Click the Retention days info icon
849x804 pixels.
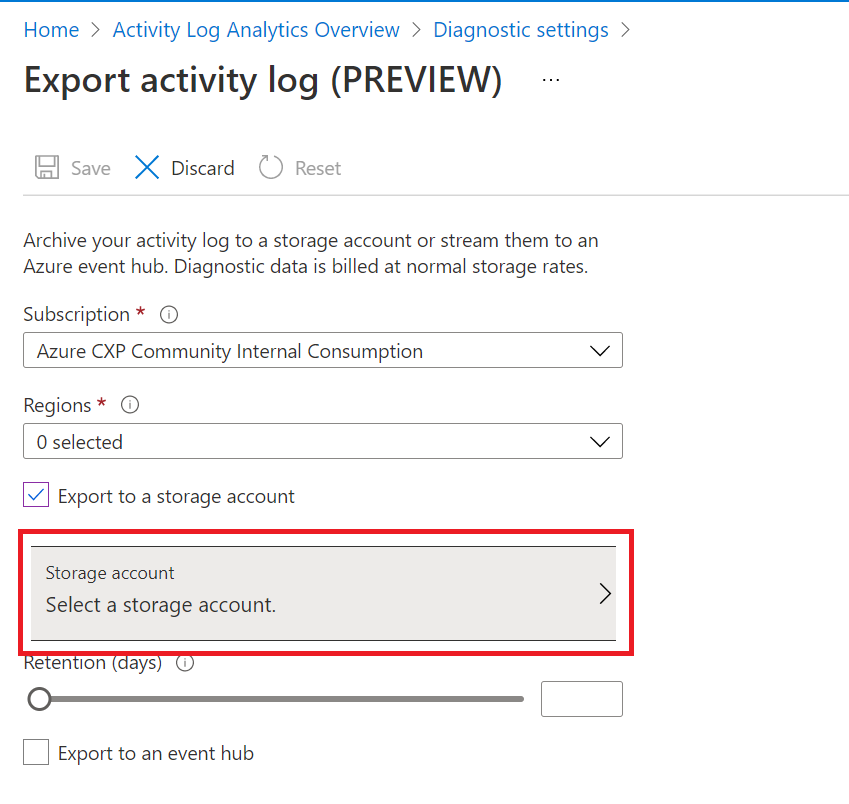tap(185, 663)
